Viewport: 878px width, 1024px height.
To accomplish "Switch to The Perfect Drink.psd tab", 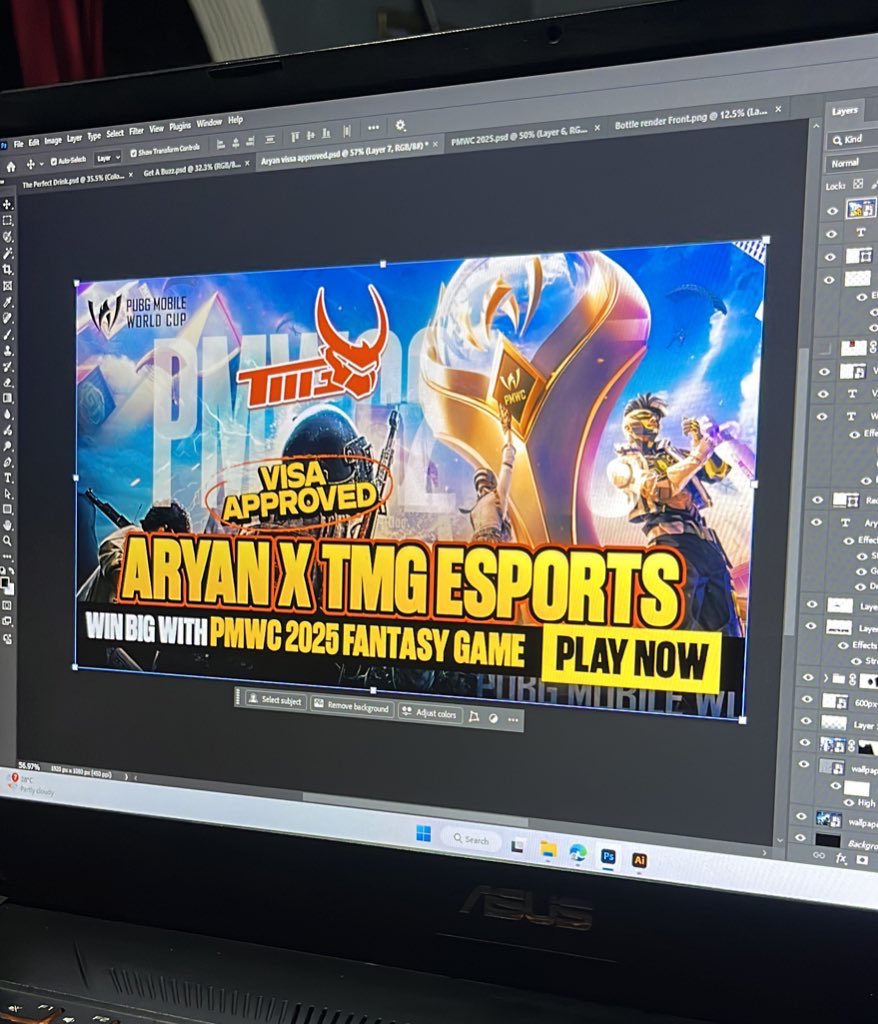I will click(x=73, y=181).
